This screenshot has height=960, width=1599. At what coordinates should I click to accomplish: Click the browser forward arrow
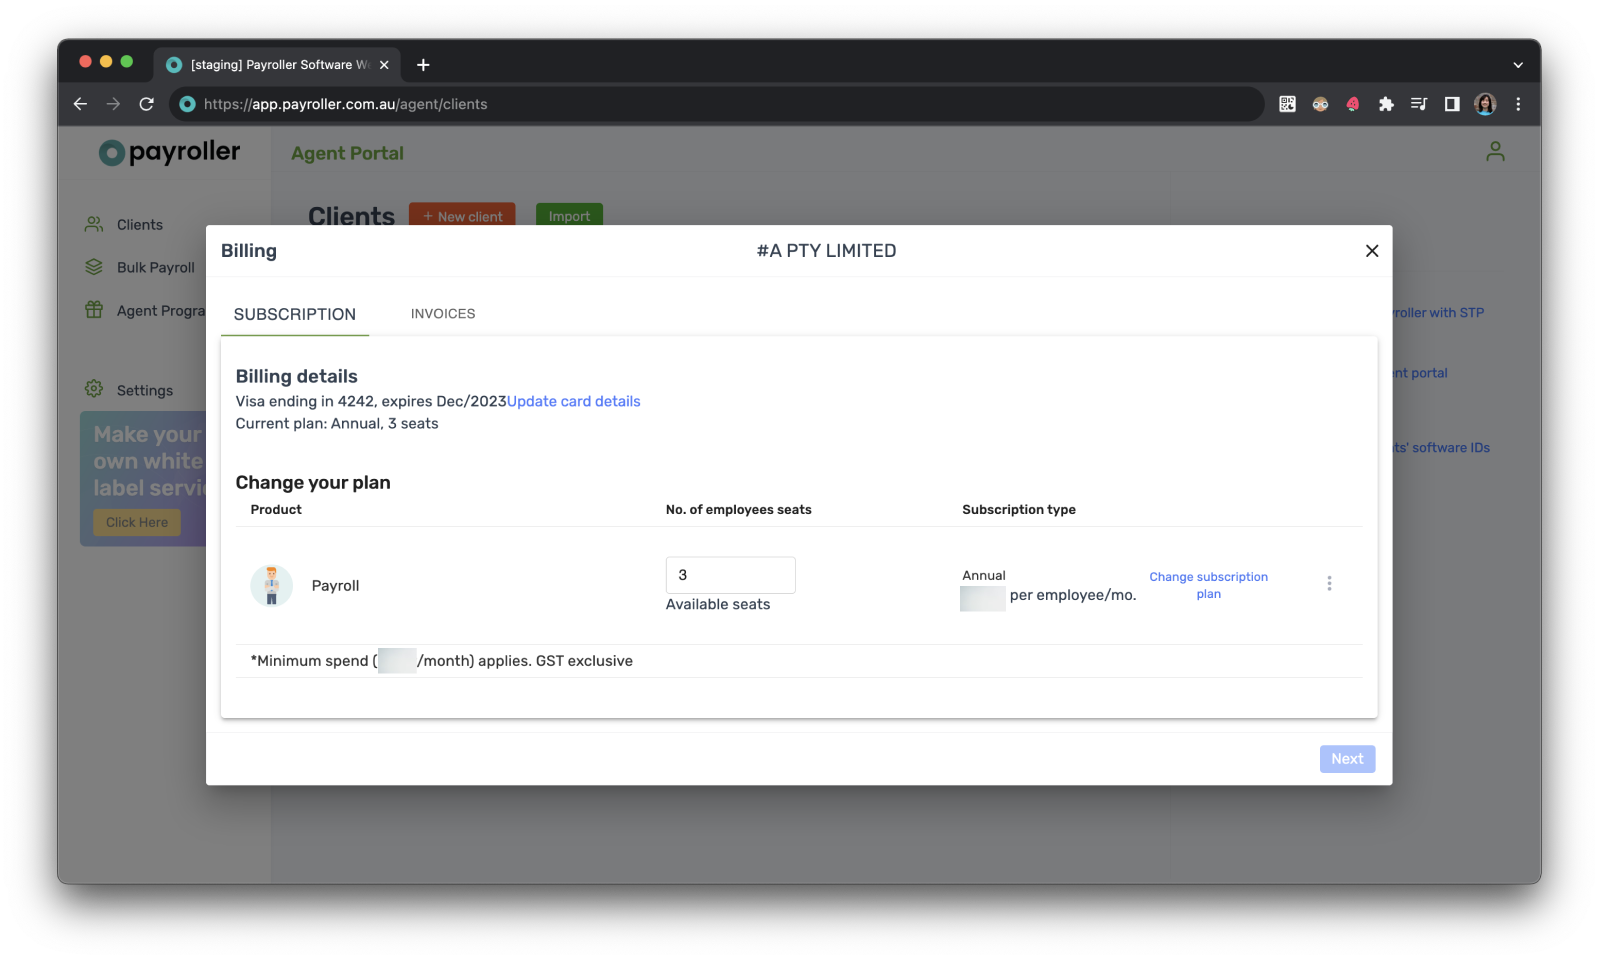[x=113, y=104]
